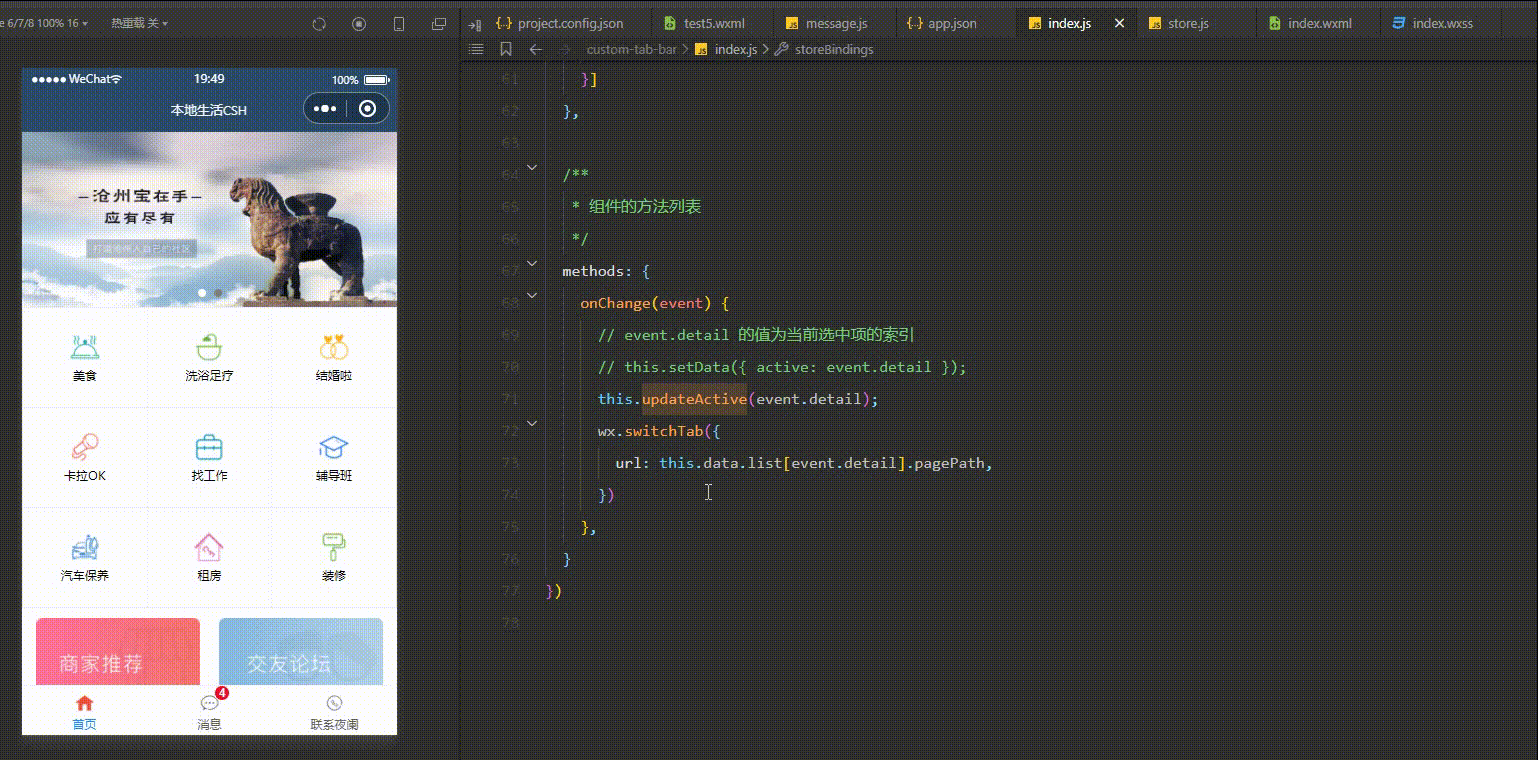Viewport: 1538px width, 760px height.
Task: Click the detach simulator window icon
Action: click(x=439, y=23)
